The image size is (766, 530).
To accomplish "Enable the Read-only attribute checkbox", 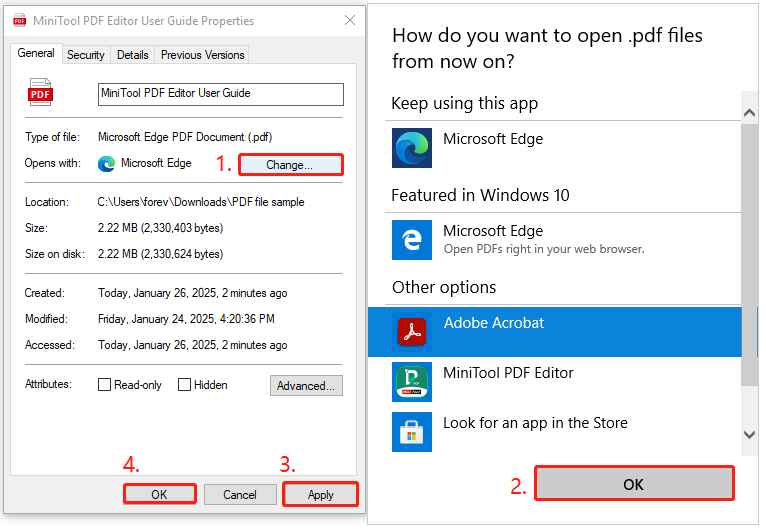I will pyautogui.click(x=104, y=385).
